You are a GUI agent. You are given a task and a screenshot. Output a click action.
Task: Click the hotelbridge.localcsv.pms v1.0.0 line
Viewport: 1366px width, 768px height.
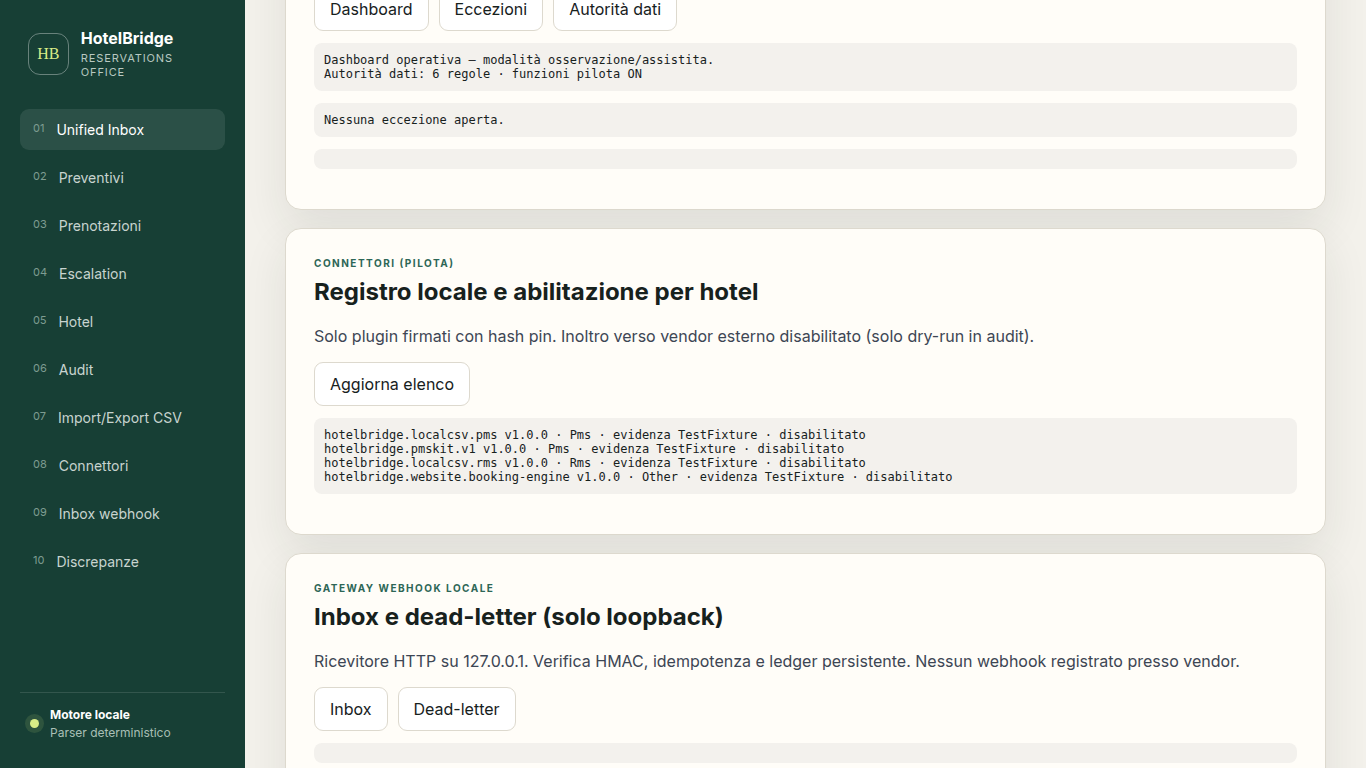coord(595,435)
